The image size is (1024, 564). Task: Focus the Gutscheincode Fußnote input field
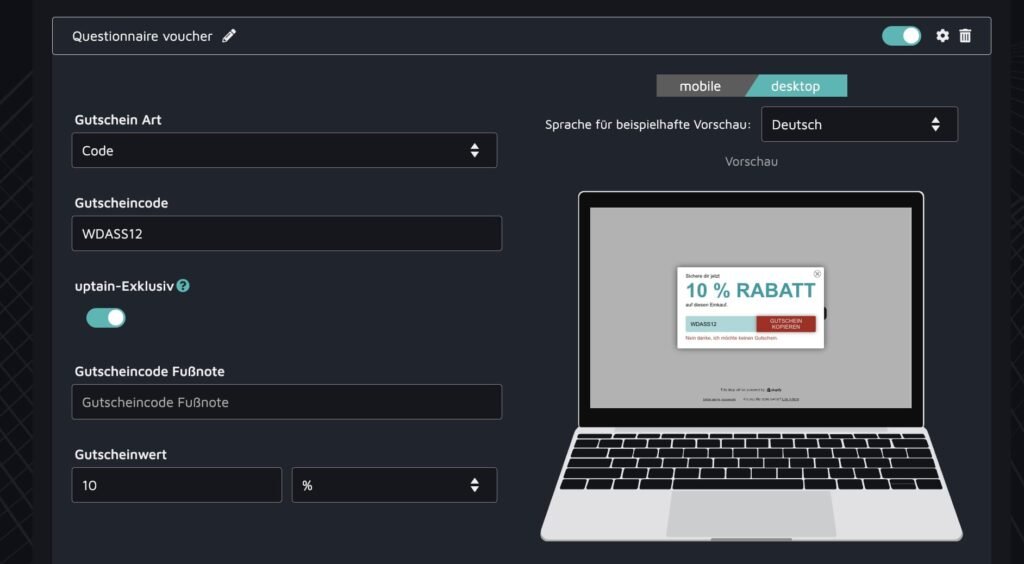coord(286,402)
